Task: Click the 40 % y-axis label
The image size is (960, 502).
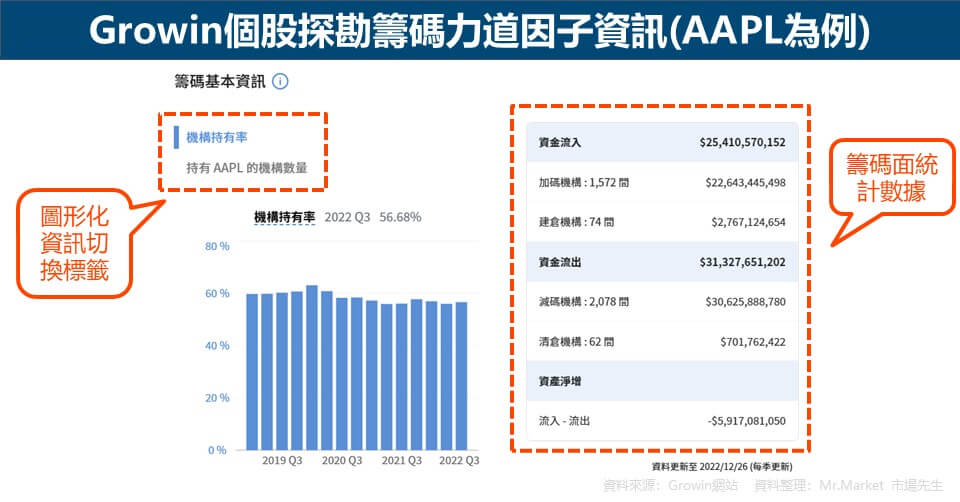Action: (x=217, y=346)
